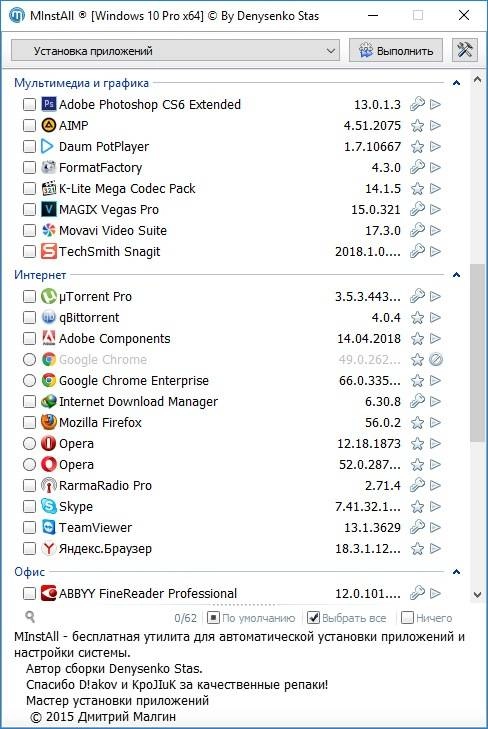Click the star icon next to Mozilla Firefox
This screenshot has width=488, height=729.
click(417, 423)
